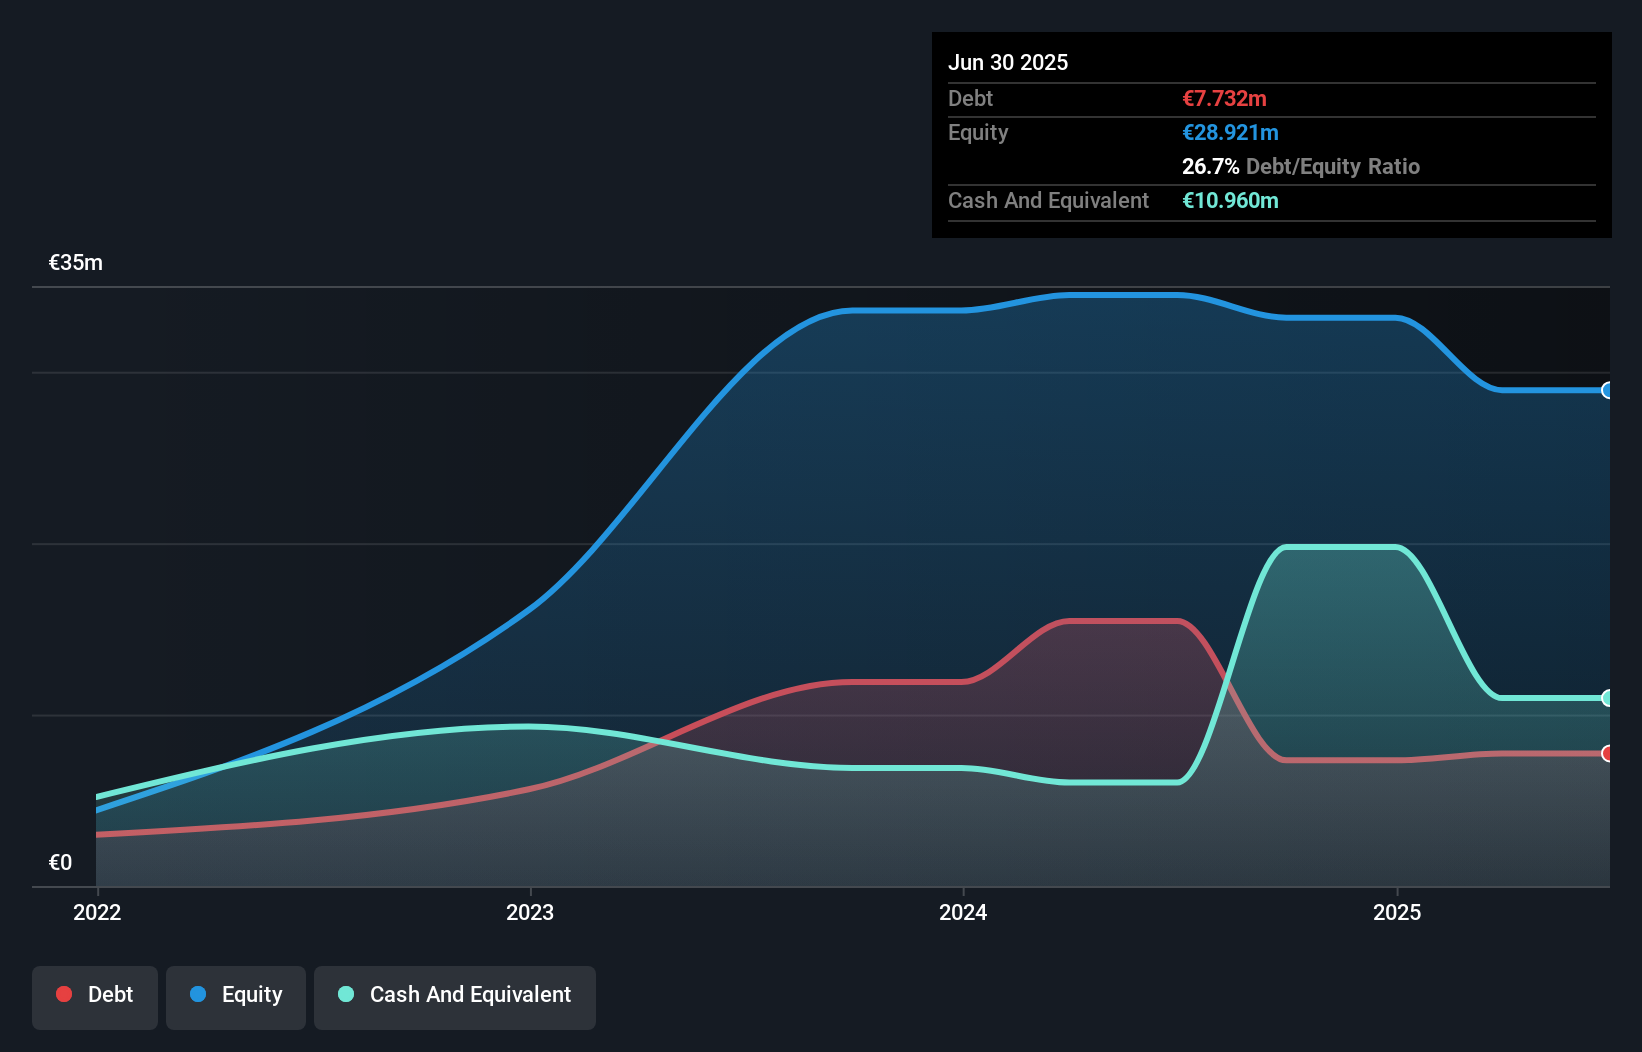Select the teal Cash endpoint marker on chart
Viewport: 1642px width, 1052px height.
point(1608,698)
